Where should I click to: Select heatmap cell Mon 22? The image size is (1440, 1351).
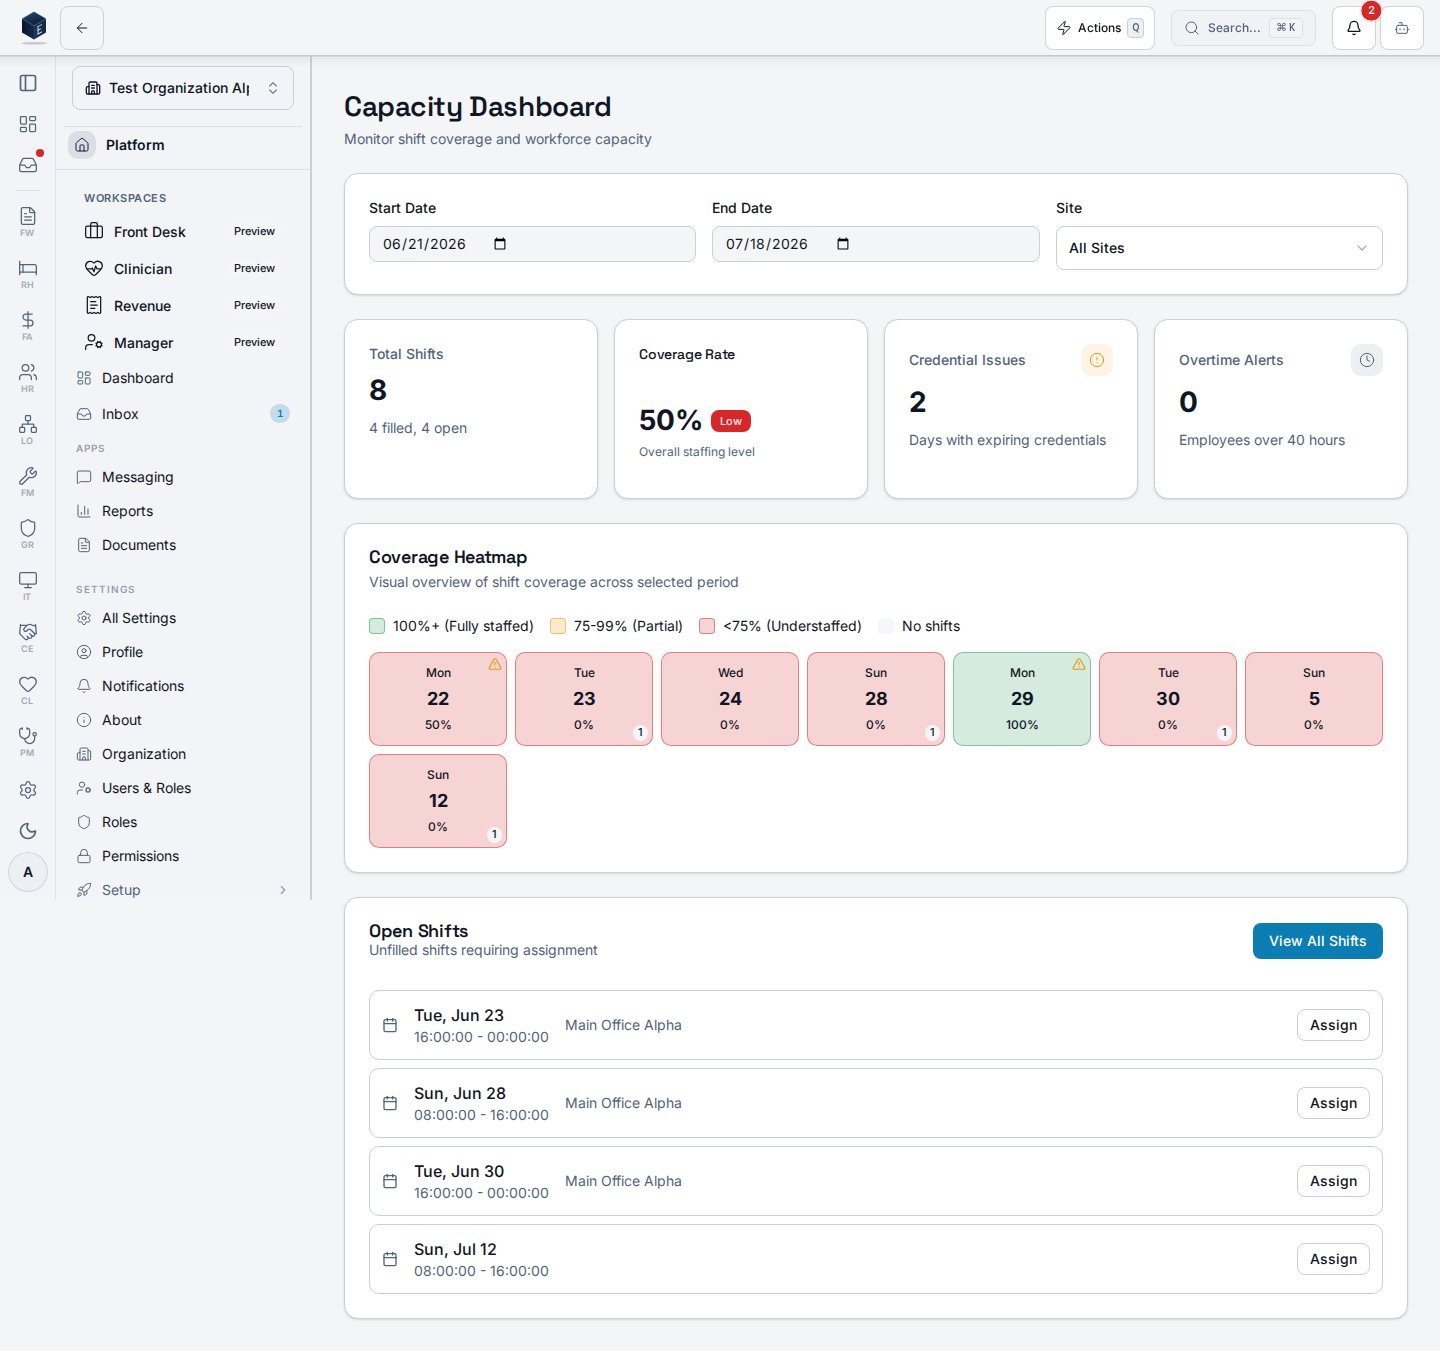click(438, 699)
